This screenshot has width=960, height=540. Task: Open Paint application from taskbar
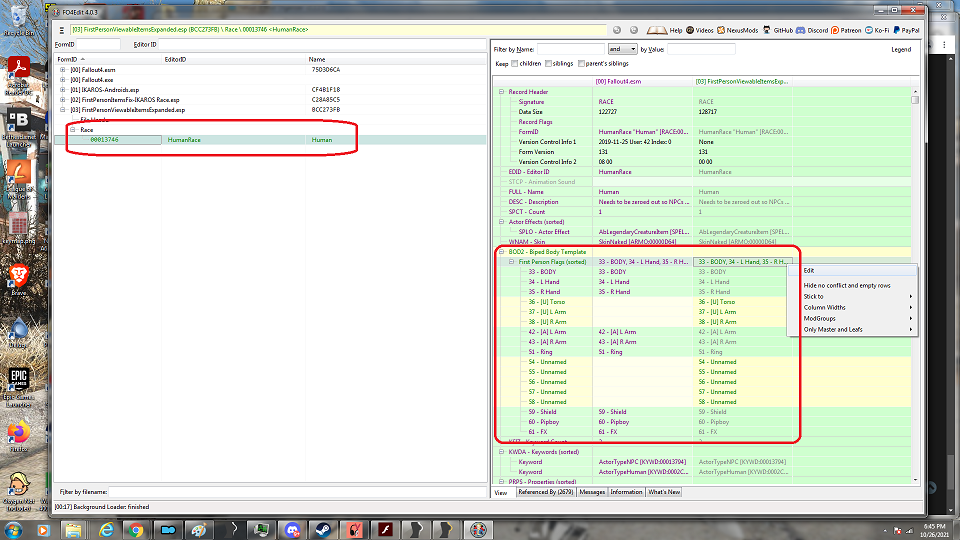(198, 530)
